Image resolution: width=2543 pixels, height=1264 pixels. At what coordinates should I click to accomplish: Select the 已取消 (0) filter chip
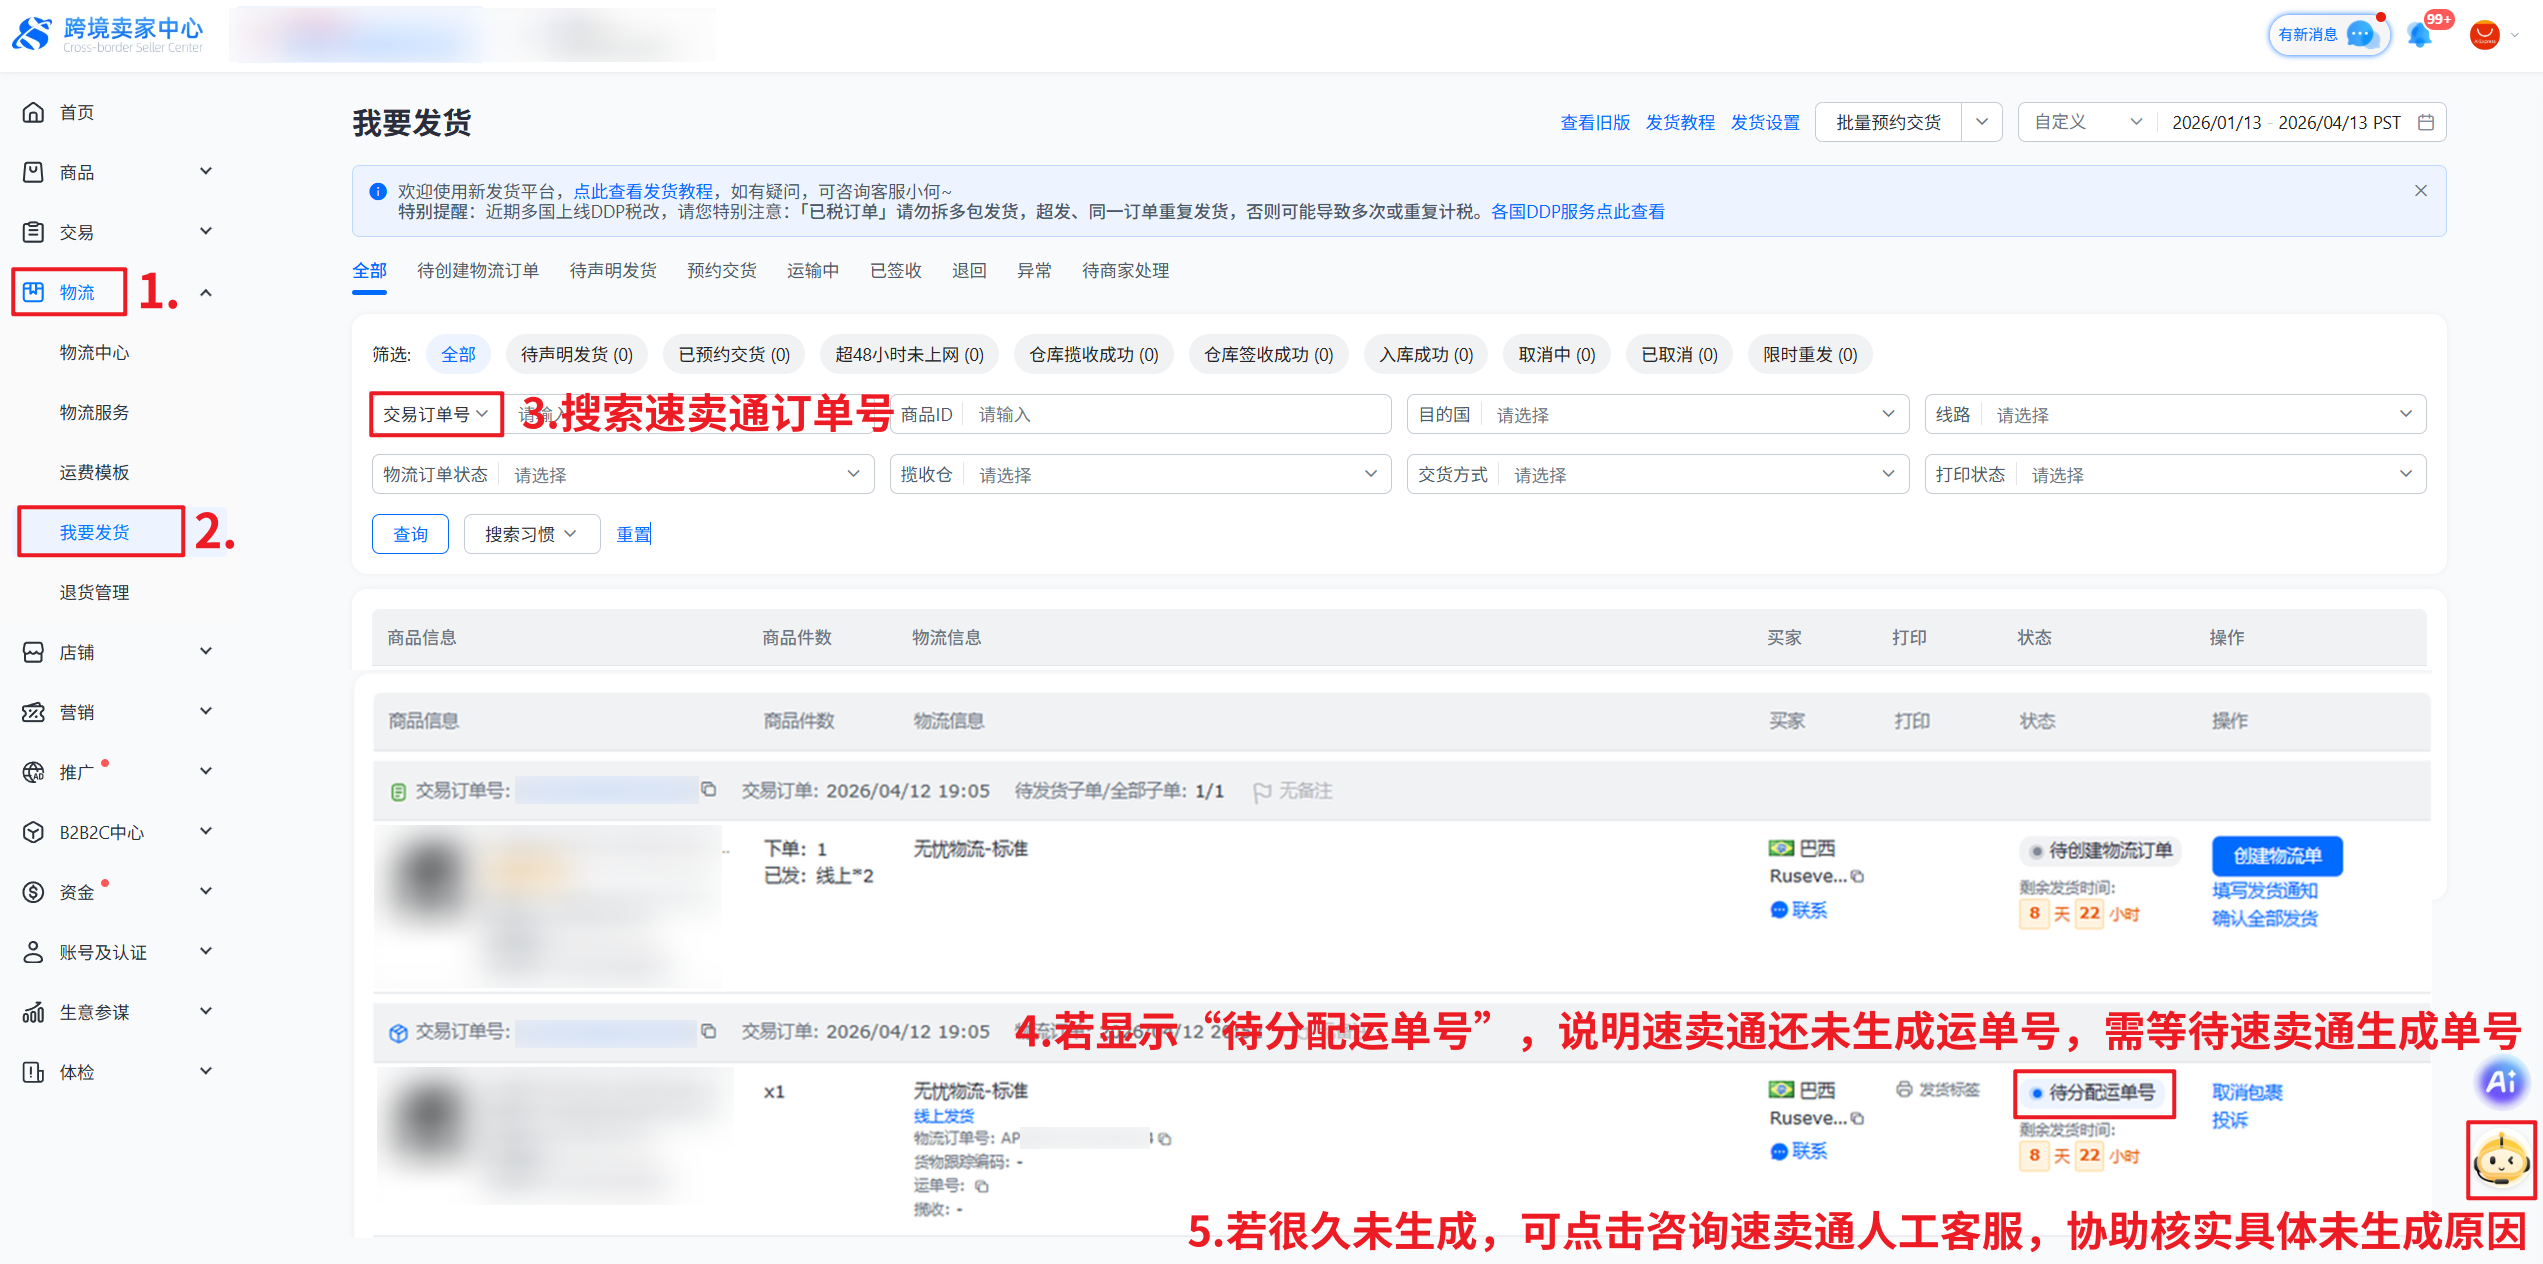[x=1679, y=355]
